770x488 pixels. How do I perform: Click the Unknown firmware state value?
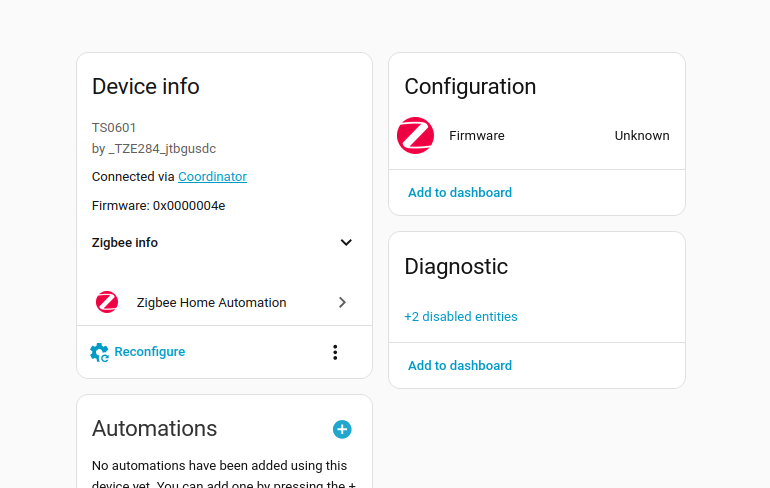pyautogui.click(x=641, y=136)
